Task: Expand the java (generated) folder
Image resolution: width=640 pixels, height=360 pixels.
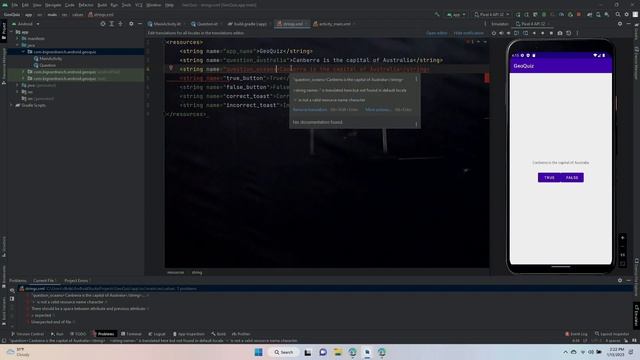Action: coord(18,85)
